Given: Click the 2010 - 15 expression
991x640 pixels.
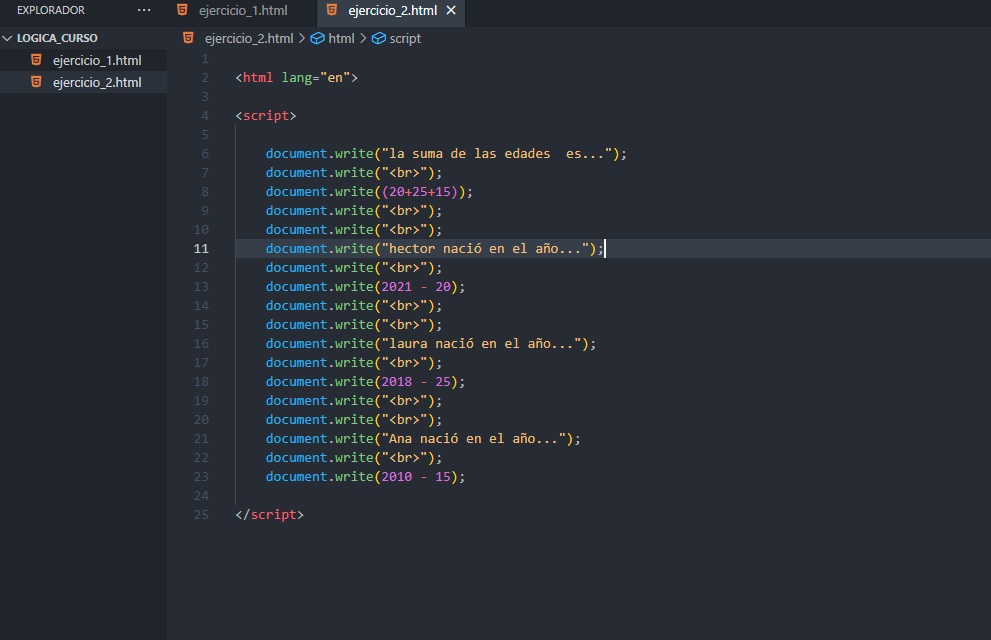Looking at the screenshot, I should pyautogui.click(x=416, y=476).
